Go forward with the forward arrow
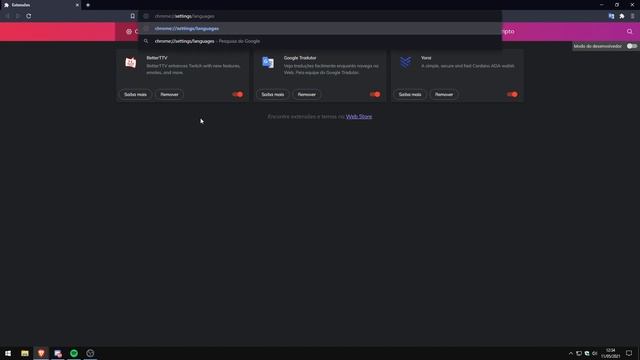640x360 pixels. pyautogui.click(x=18, y=16)
